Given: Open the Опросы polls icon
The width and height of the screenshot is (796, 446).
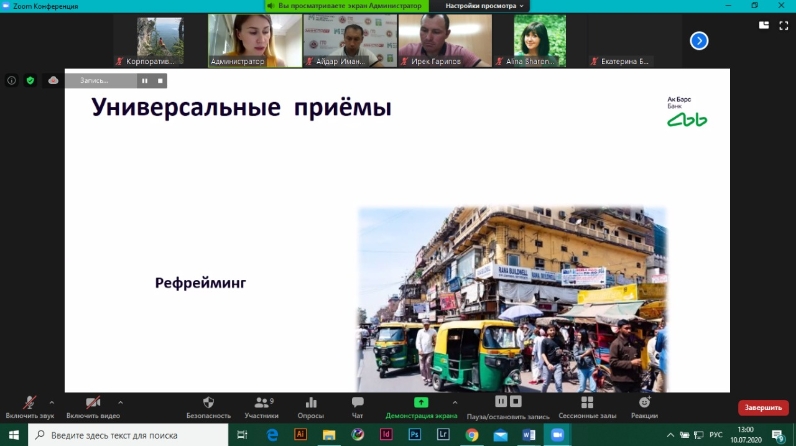Looking at the screenshot, I should pyautogui.click(x=310, y=403).
